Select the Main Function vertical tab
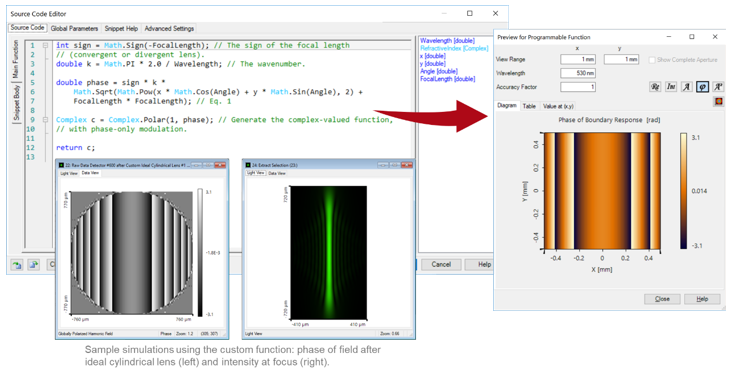The height and width of the screenshot is (373, 730). tap(16, 59)
